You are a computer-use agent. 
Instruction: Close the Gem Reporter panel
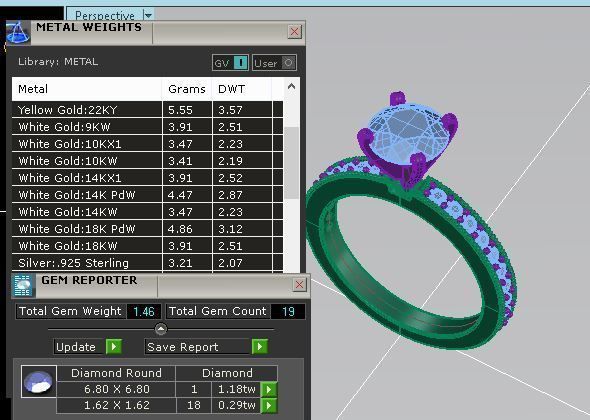click(x=300, y=285)
